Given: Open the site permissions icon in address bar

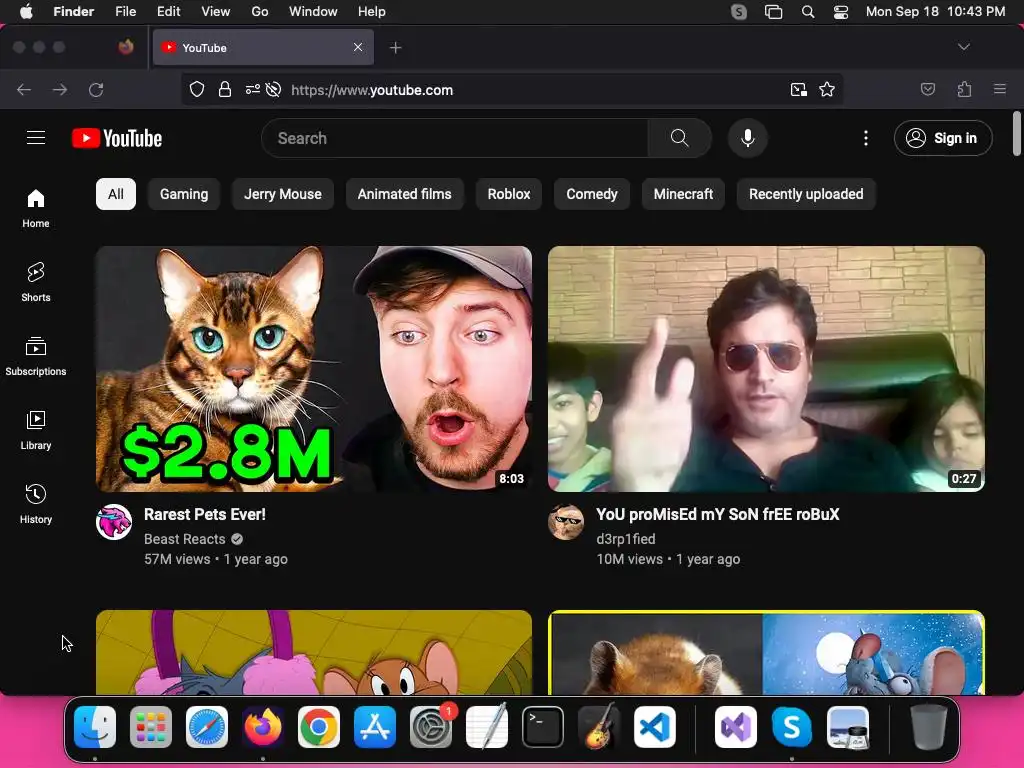Looking at the screenshot, I should click(253, 89).
